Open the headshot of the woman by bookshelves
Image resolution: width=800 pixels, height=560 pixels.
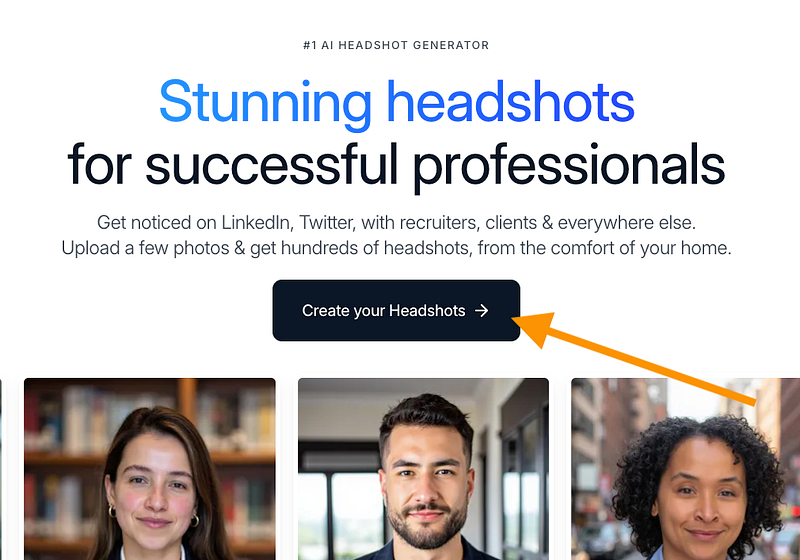[149, 469]
